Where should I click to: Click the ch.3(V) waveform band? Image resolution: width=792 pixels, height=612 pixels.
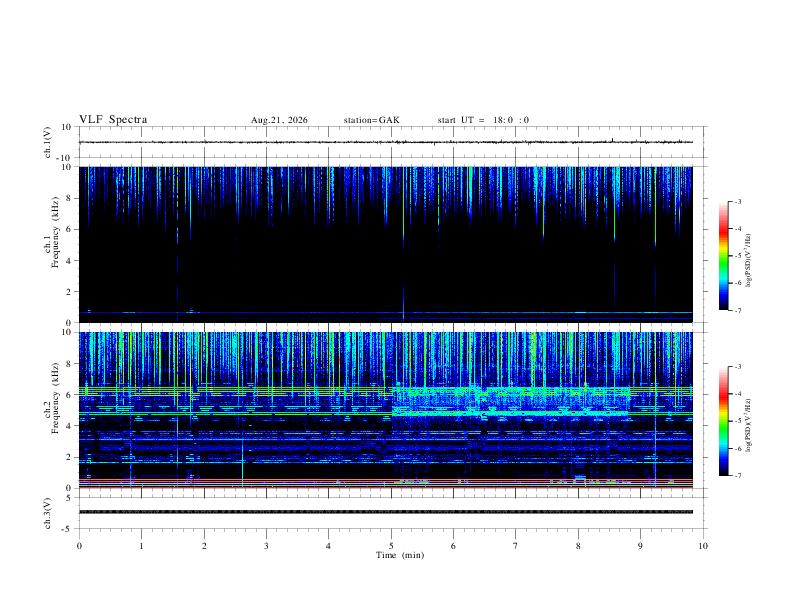coord(386,512)
